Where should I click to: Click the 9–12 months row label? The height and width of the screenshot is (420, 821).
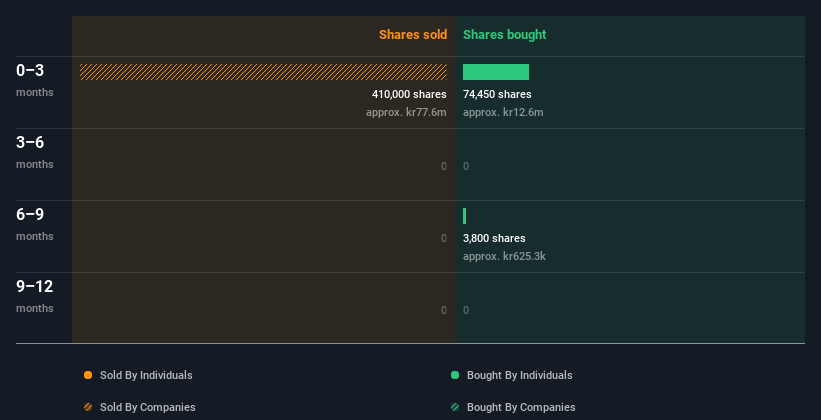click(35, 296)
